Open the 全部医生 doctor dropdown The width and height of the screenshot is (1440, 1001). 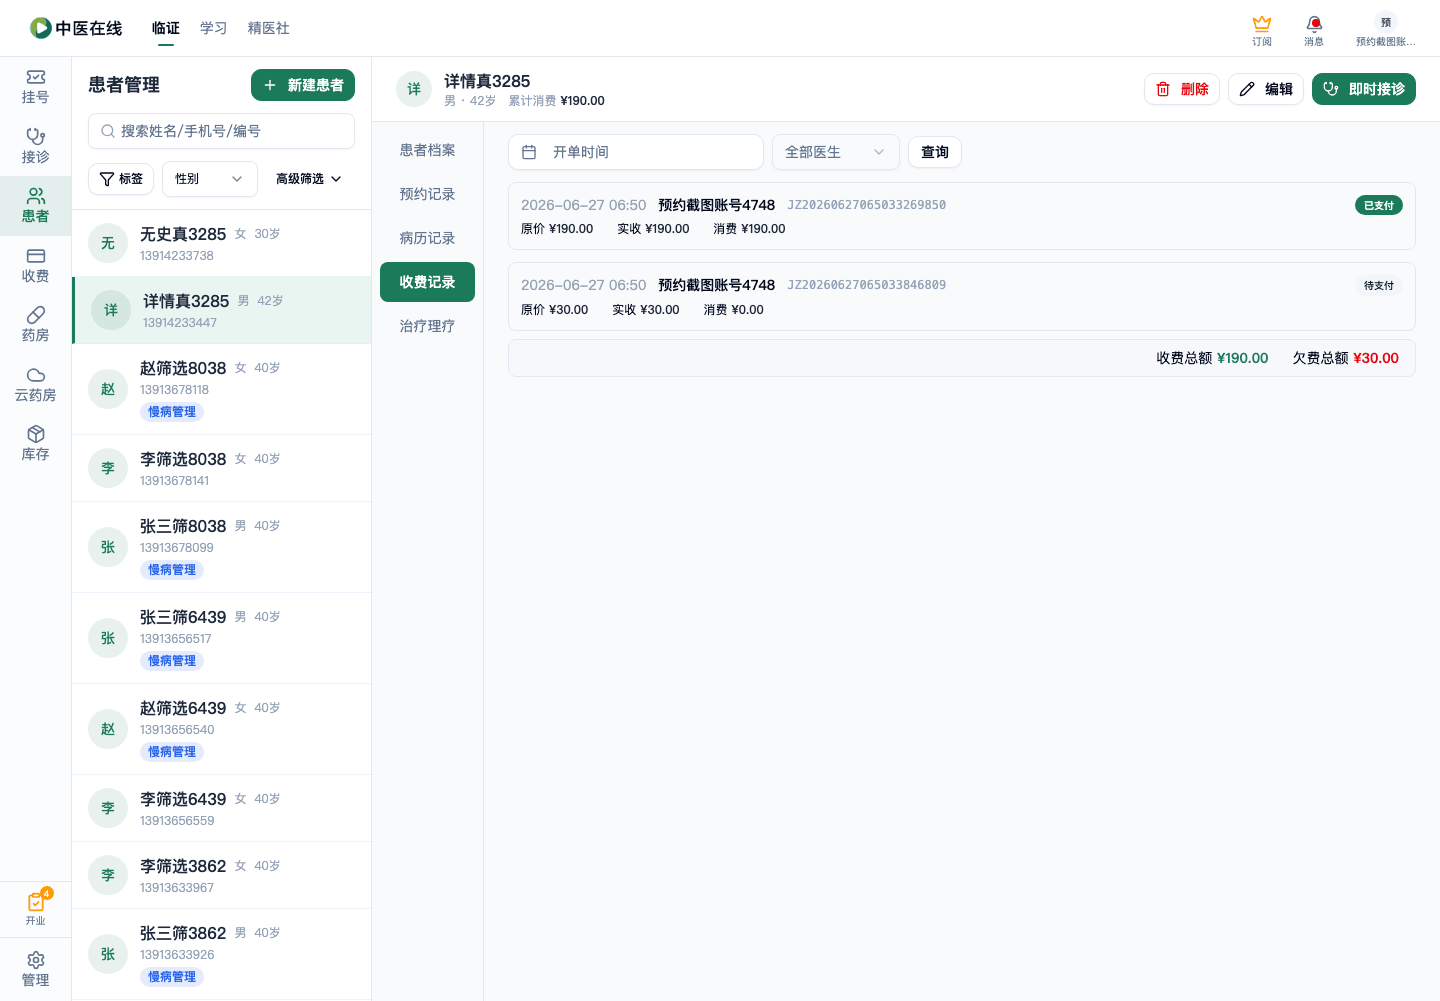tap(836, 152)
